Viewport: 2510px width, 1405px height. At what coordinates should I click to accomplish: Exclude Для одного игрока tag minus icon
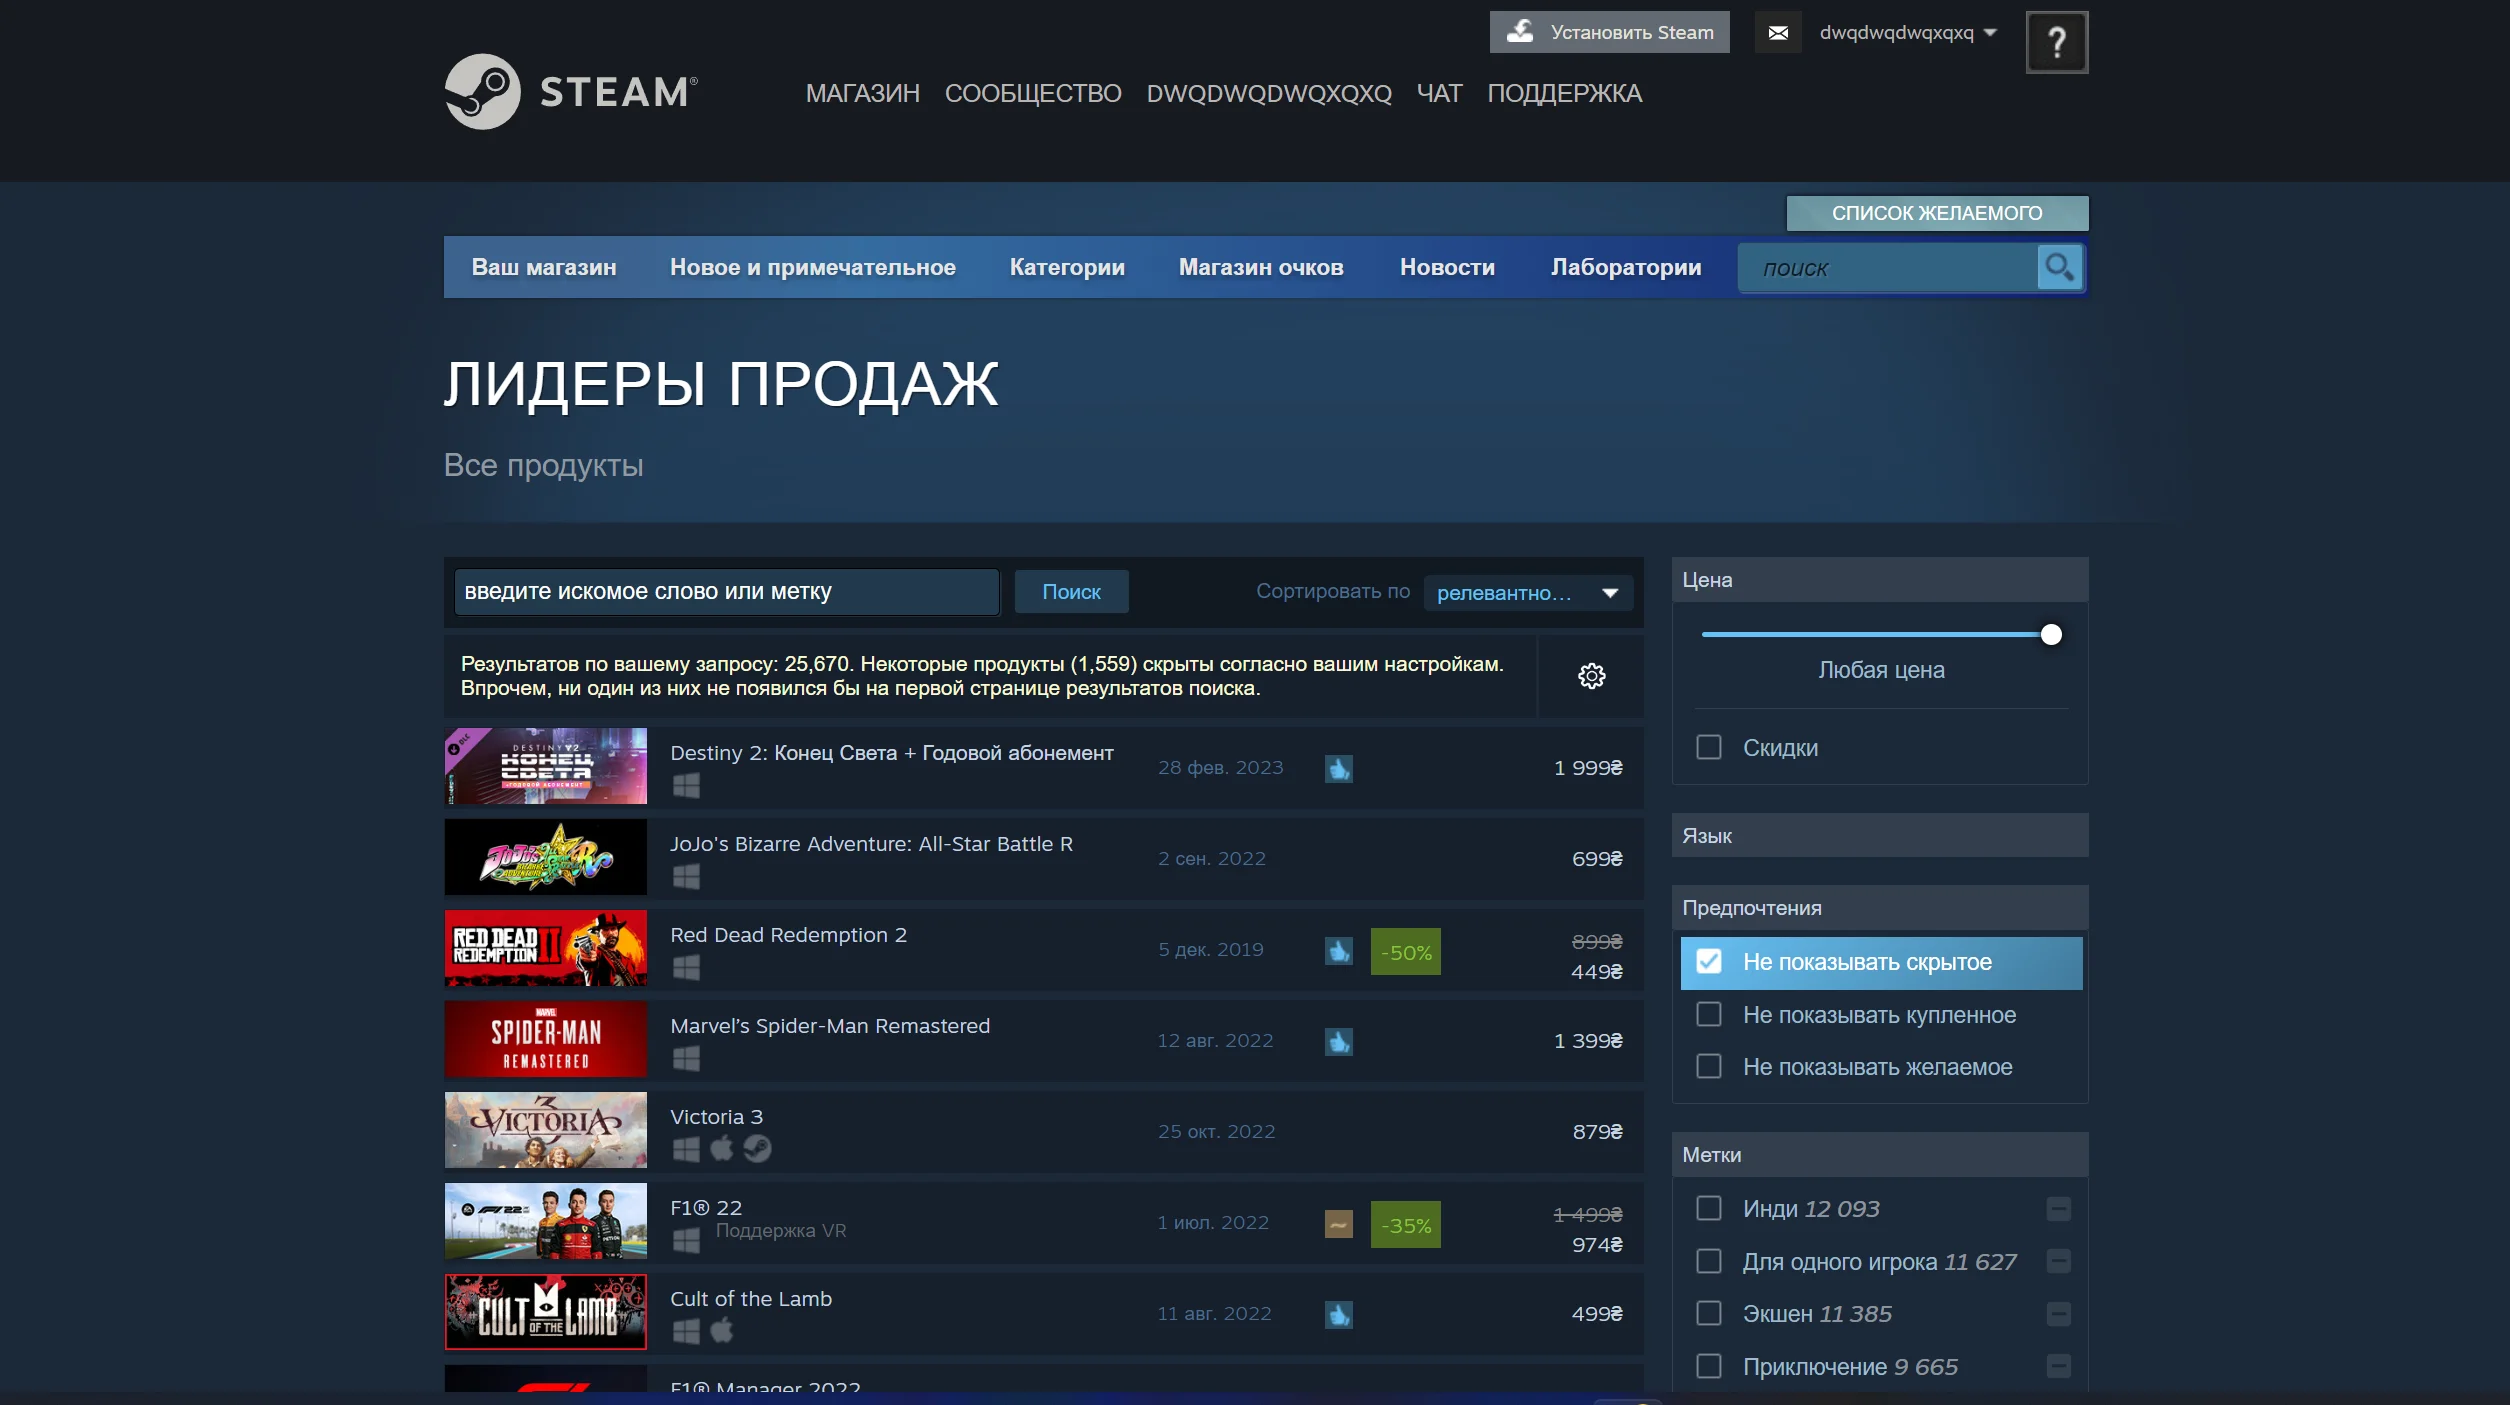pyautogui.click(x=2058, y=1261)
